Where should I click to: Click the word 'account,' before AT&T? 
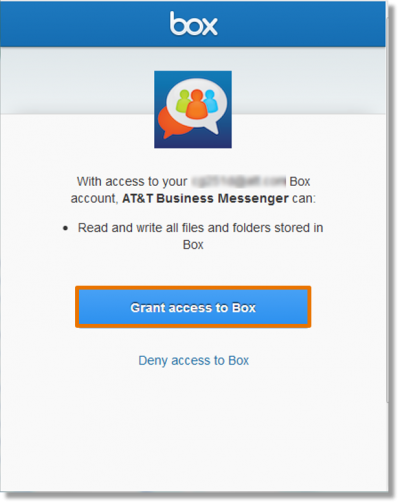(x=95, y=199)
